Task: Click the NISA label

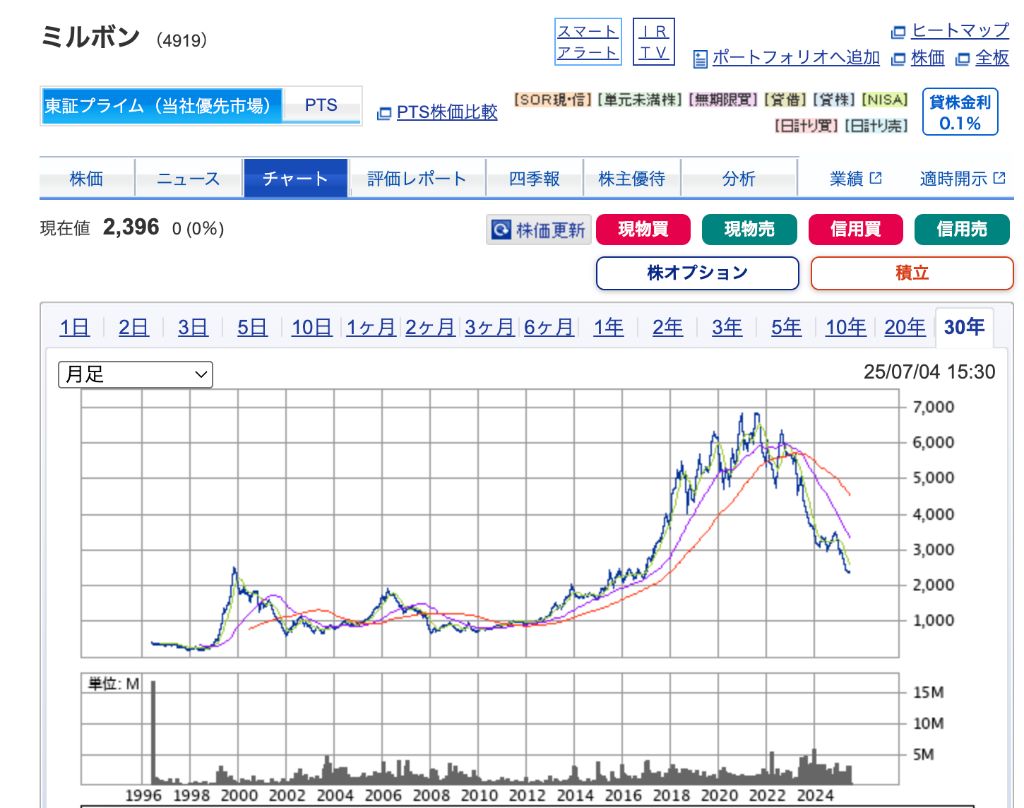Action: [x=885, y=100]
